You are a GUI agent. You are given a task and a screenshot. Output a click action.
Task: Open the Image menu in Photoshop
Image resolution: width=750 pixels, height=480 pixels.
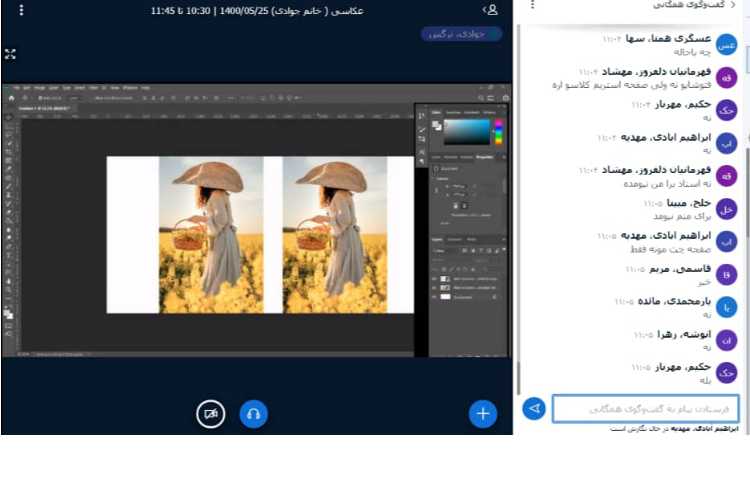(39, 88)
